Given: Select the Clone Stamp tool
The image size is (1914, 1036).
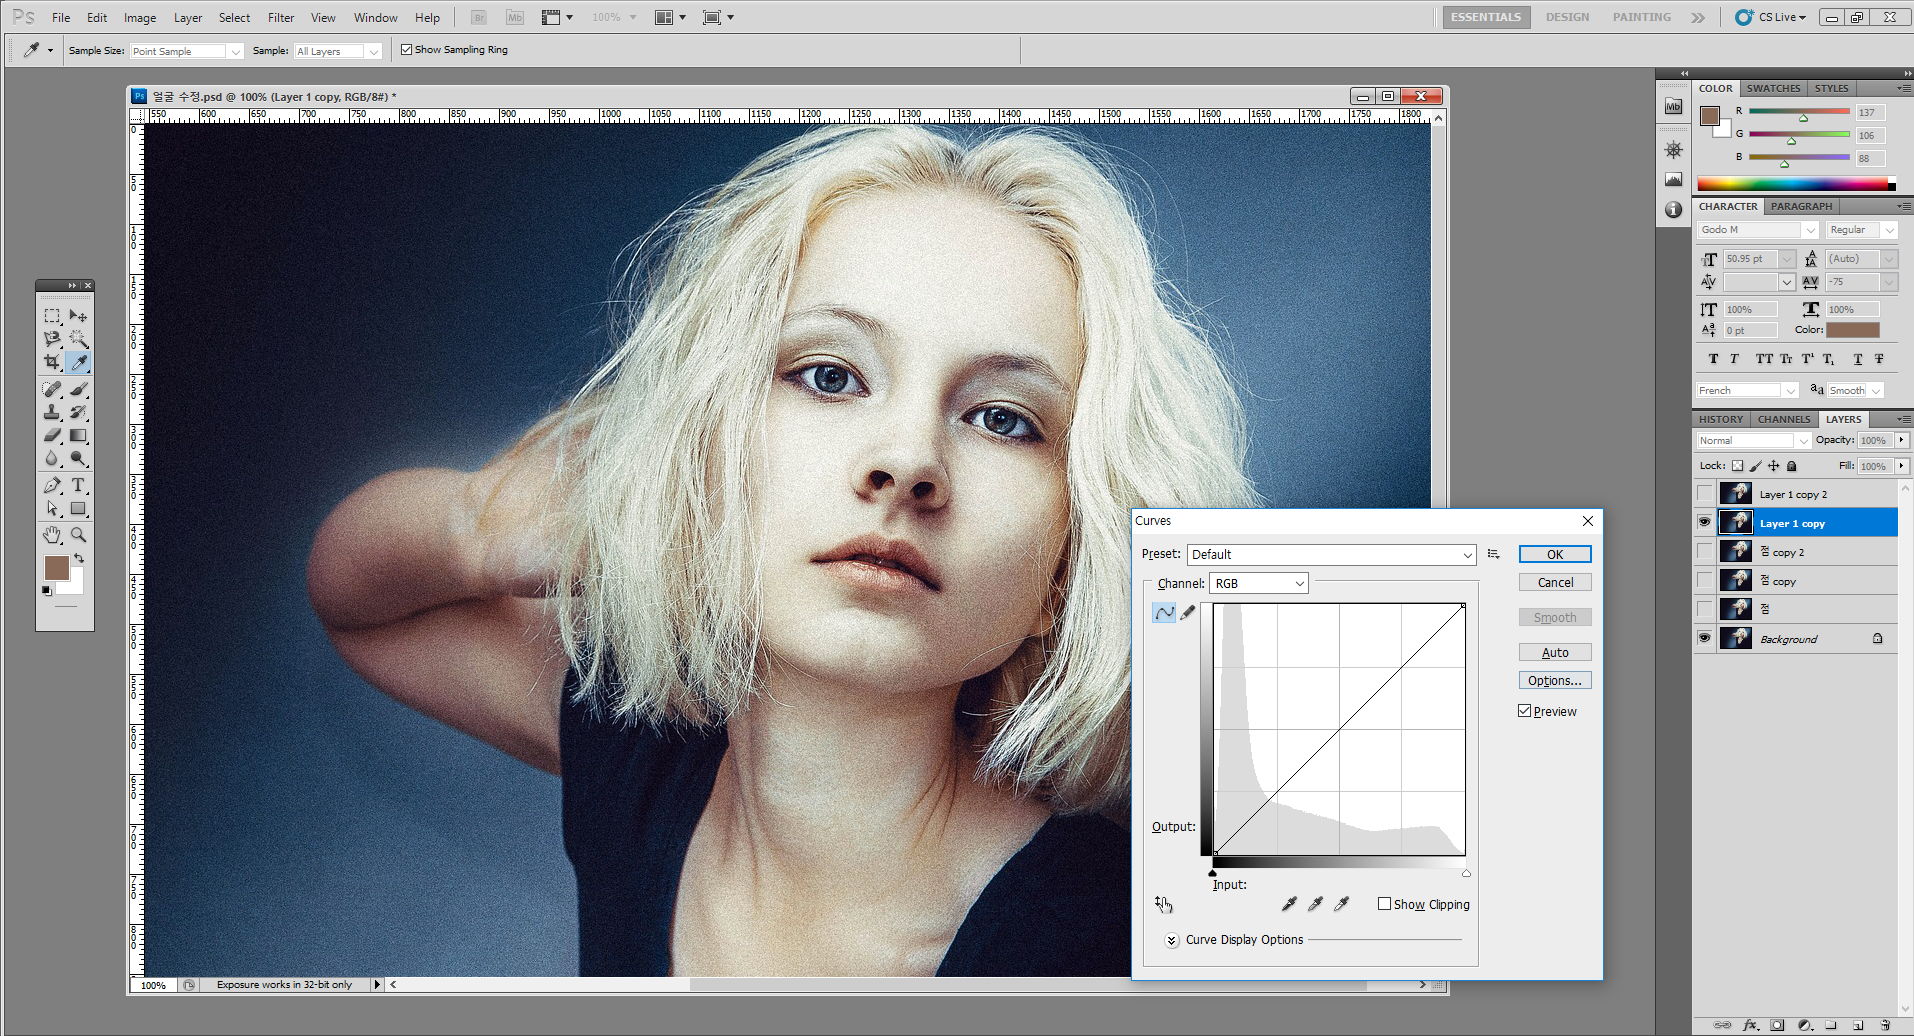Looking at the screenshot, I should click(x=52, y=412).
